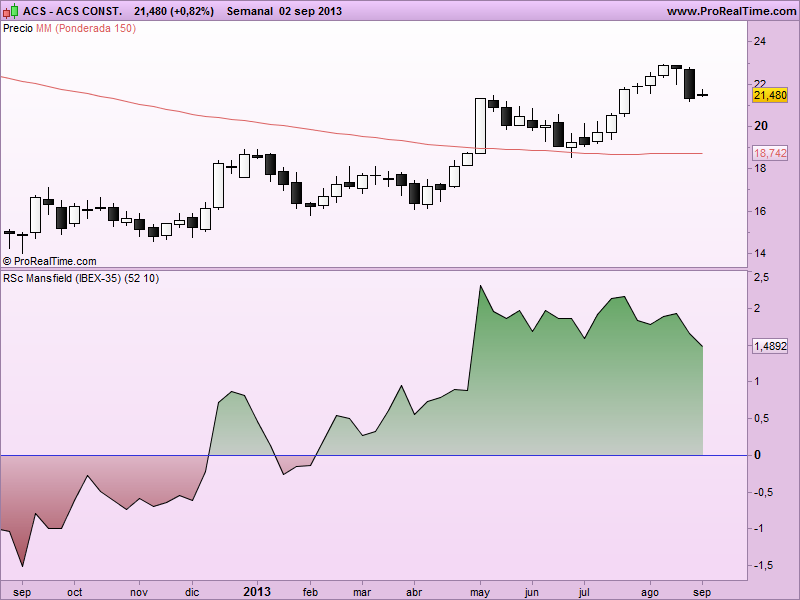The width and height of the screenshot is (800, 600).
Task: Click the 2013 year label on time axis
Action: 257,592
